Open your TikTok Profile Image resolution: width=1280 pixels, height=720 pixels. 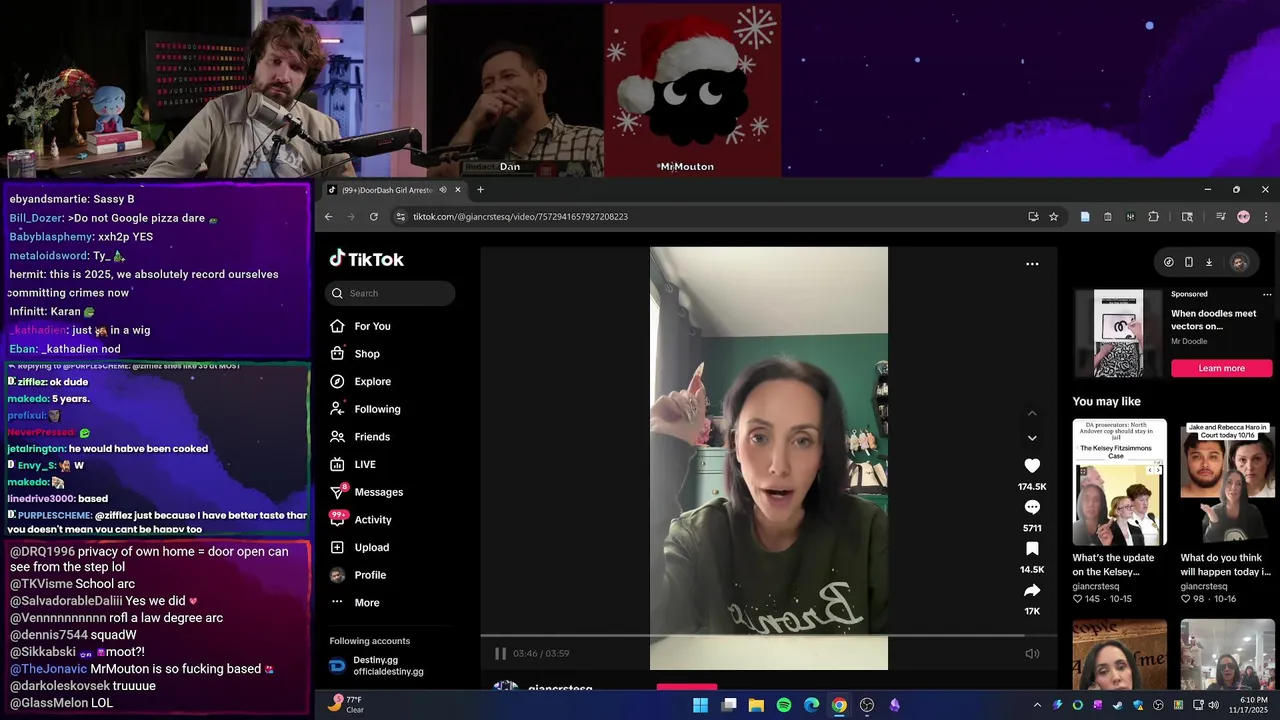(x=359, y=575)
